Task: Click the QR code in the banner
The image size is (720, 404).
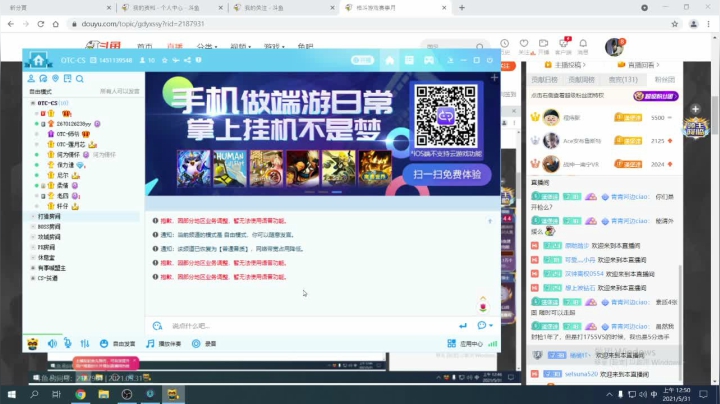Action: [446, 116]
